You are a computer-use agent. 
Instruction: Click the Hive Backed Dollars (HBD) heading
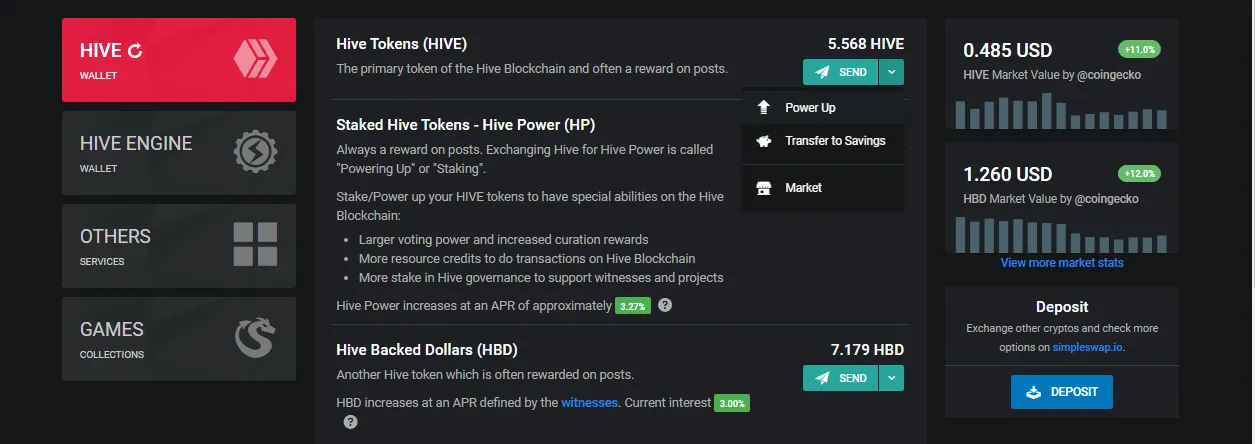(x=427, y=350)
